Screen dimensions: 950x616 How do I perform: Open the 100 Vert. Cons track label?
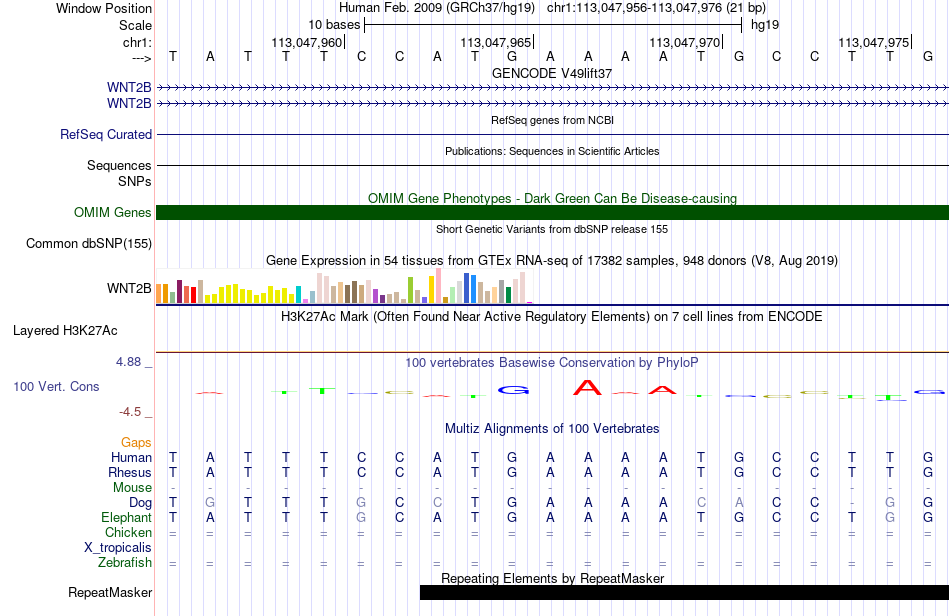click(56, 386)
